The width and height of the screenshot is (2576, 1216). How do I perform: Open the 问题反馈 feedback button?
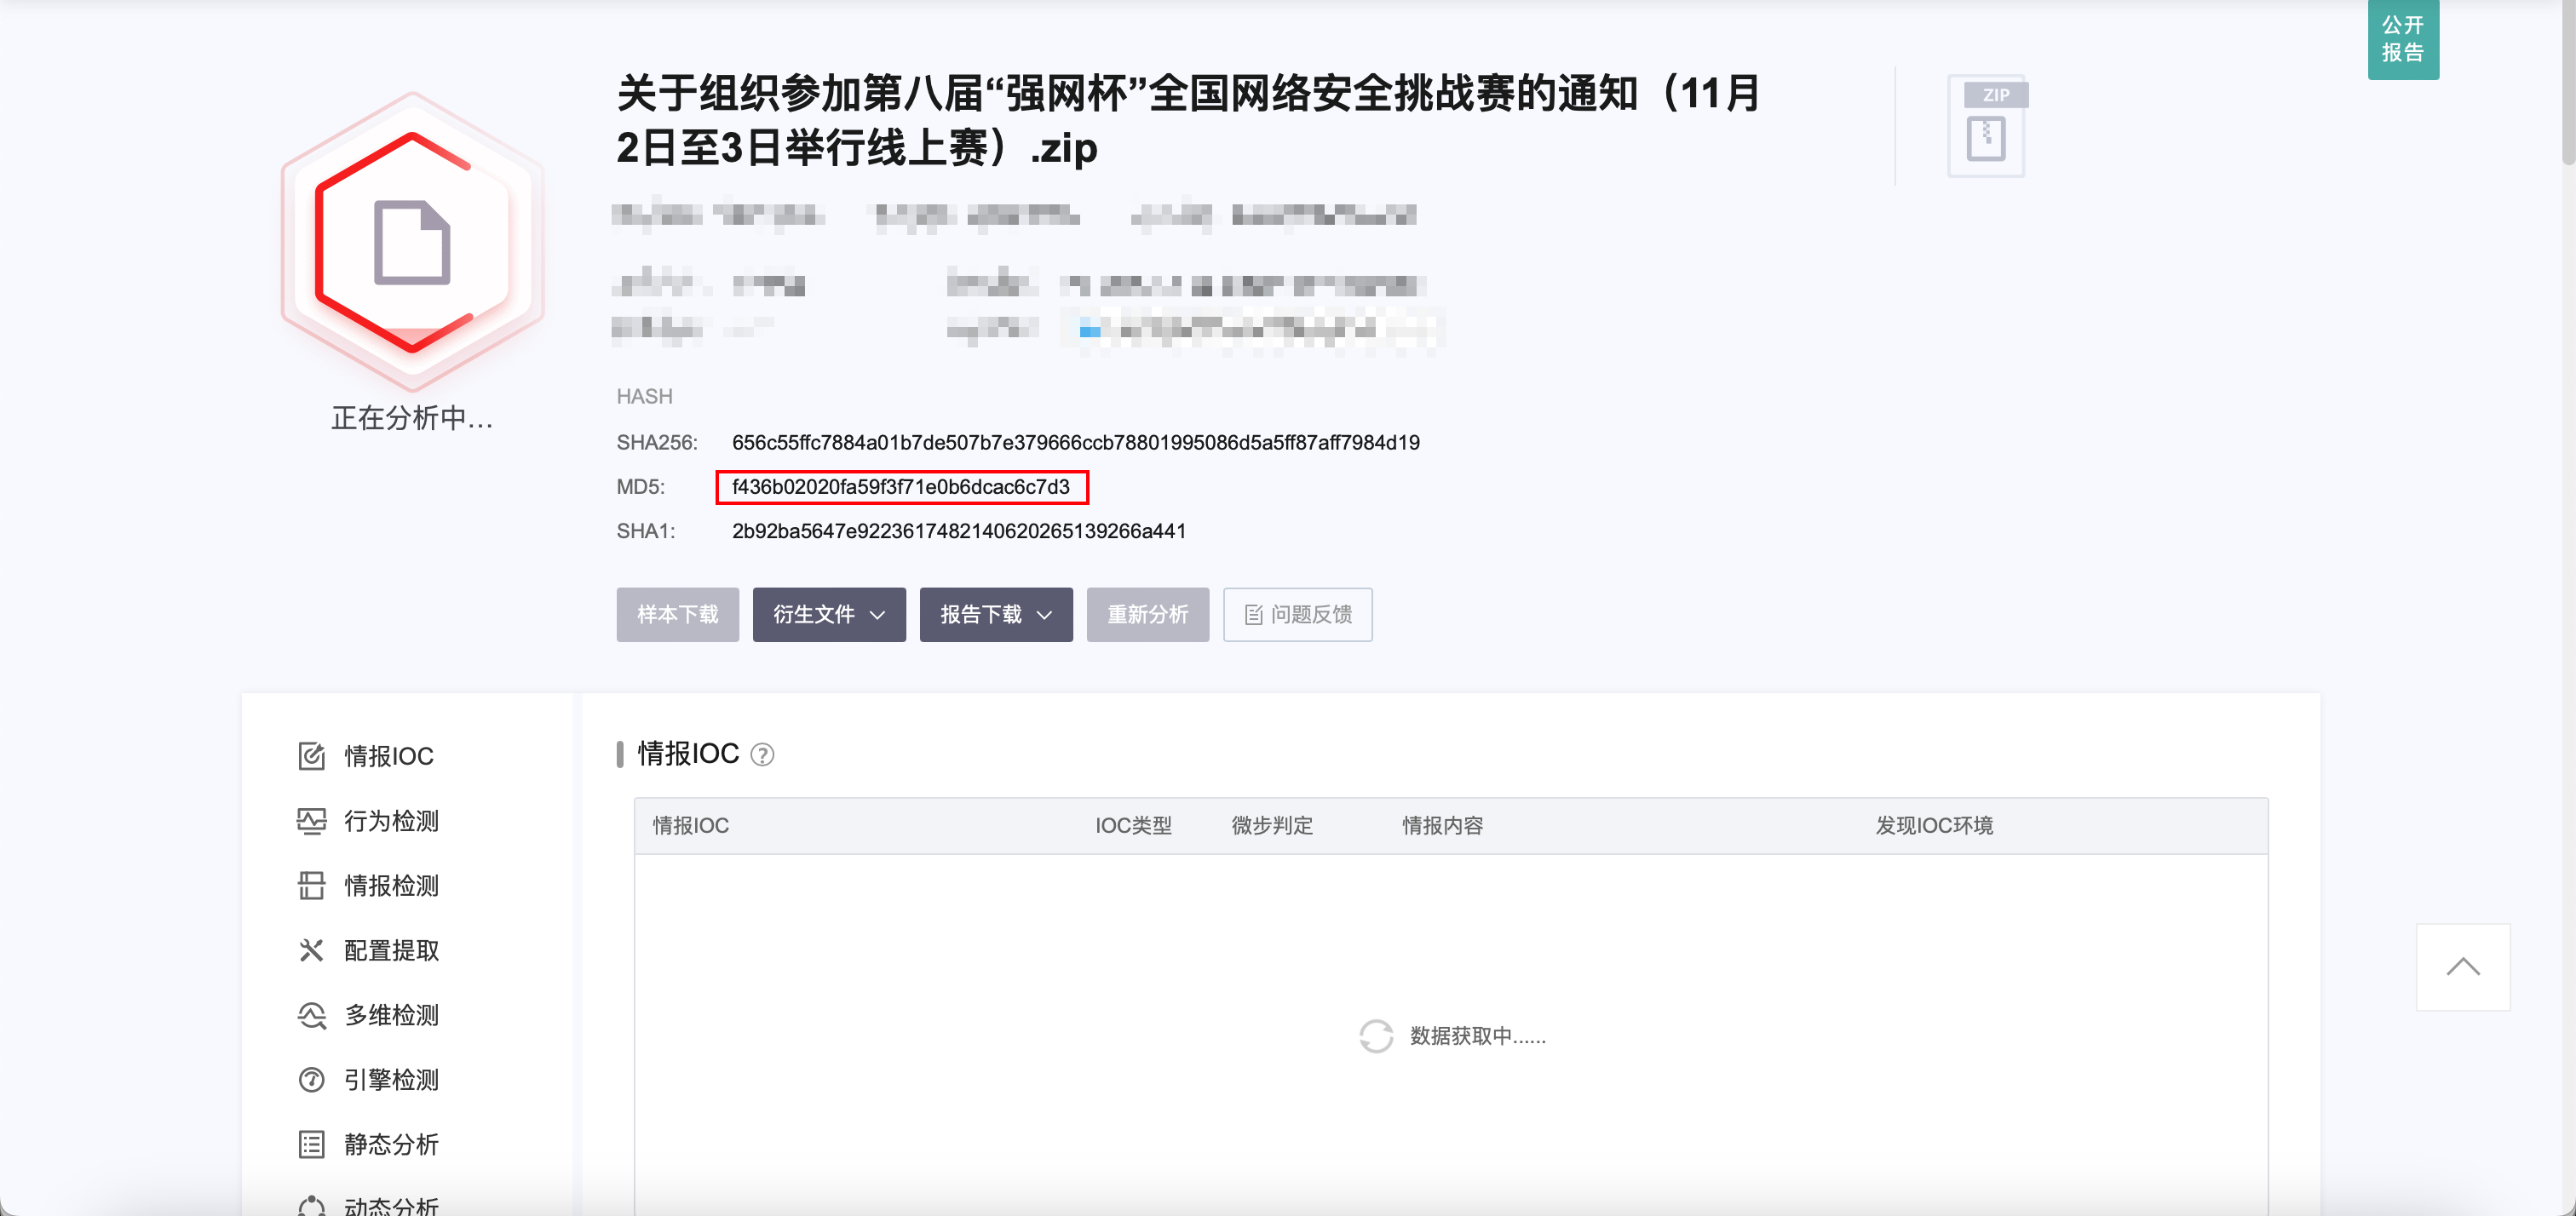(1297, 614)
